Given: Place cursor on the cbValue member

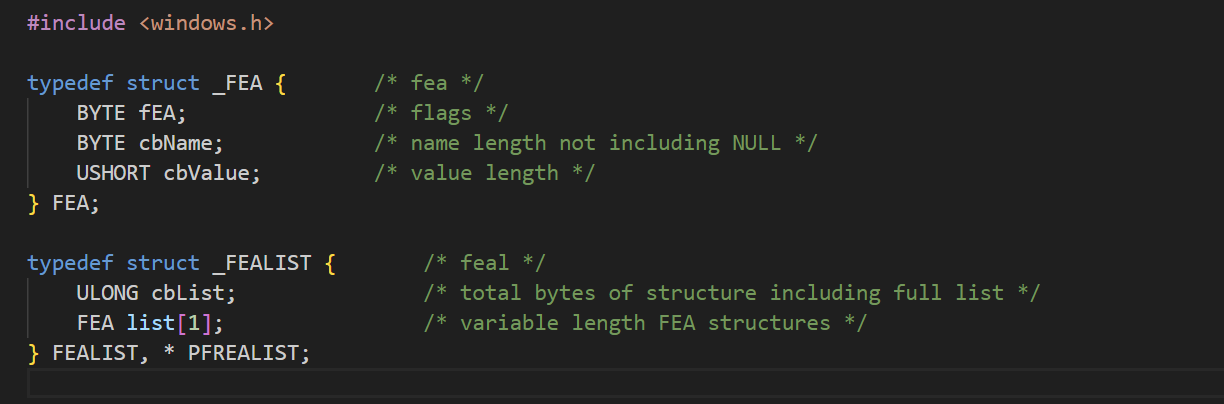Looking at the screenshot, I should [x=207, y=173].
